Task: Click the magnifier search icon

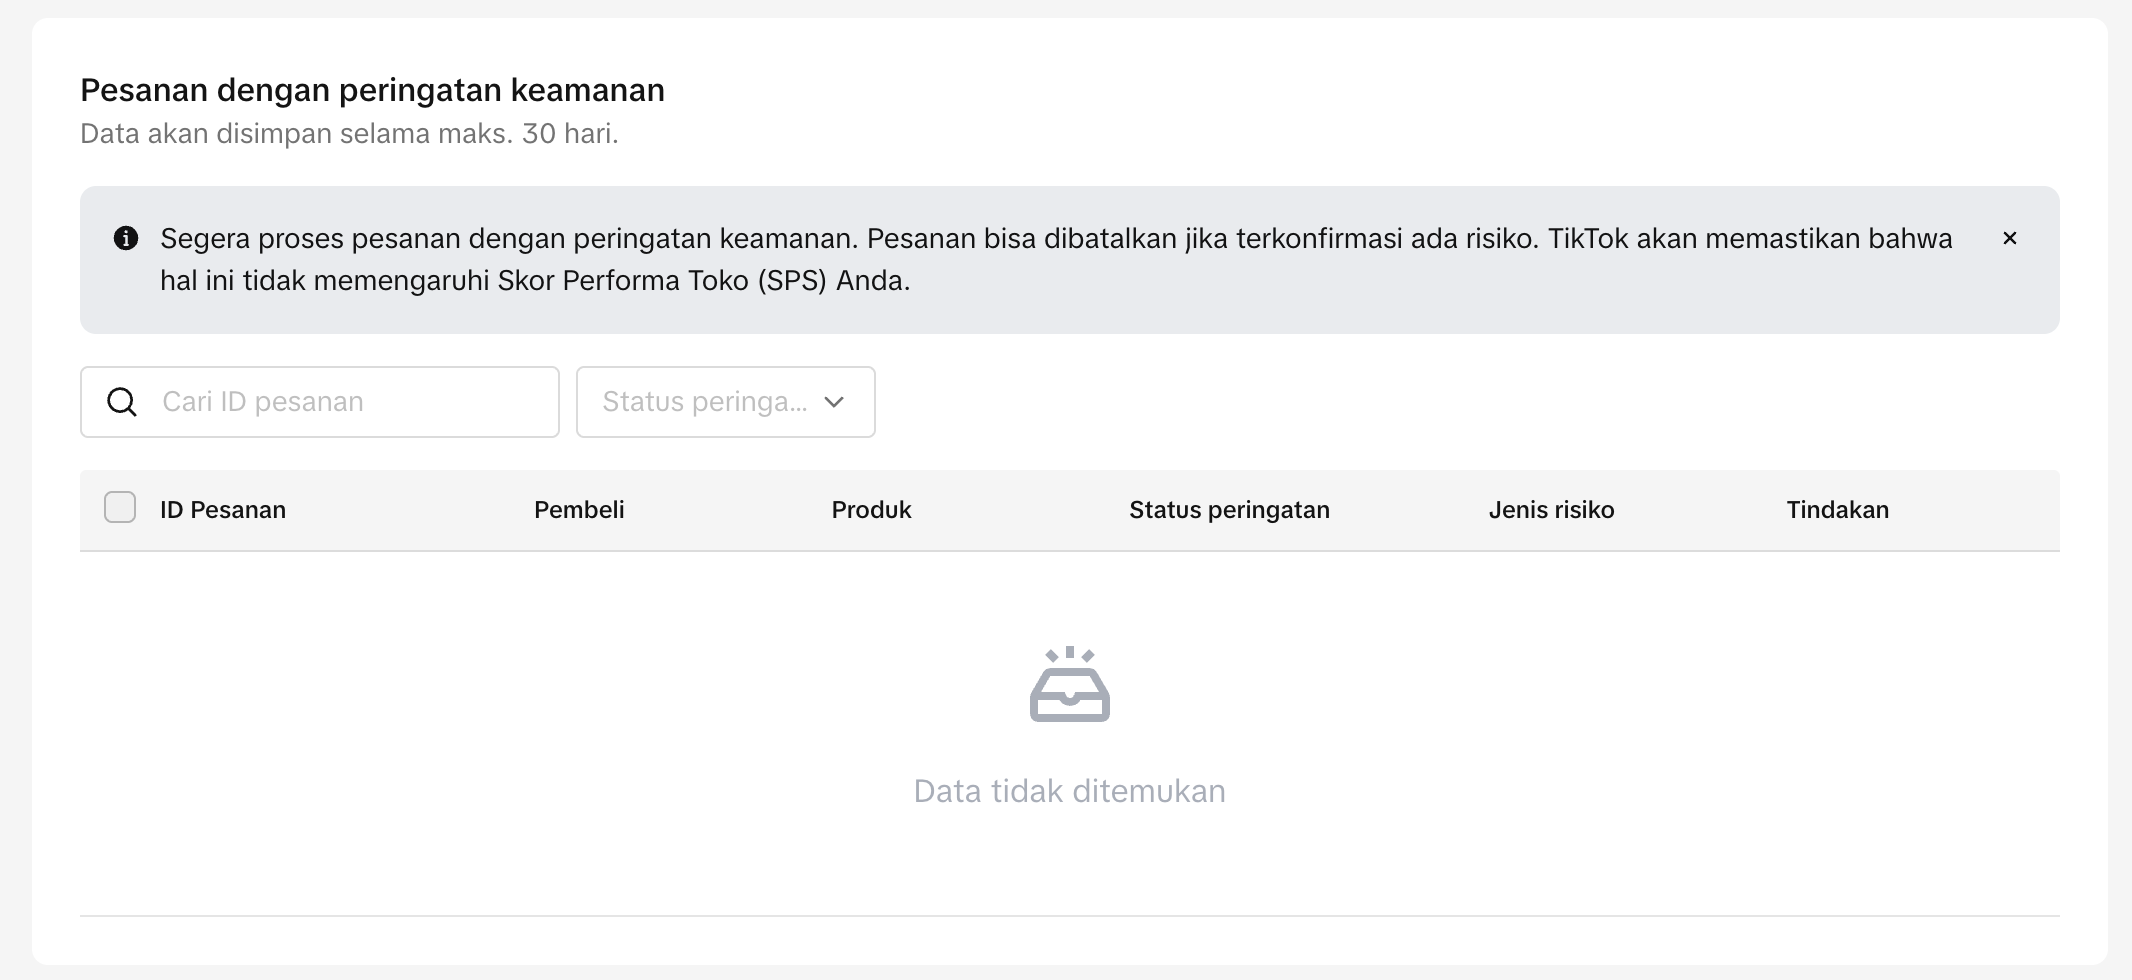Action: coord(122,402)
